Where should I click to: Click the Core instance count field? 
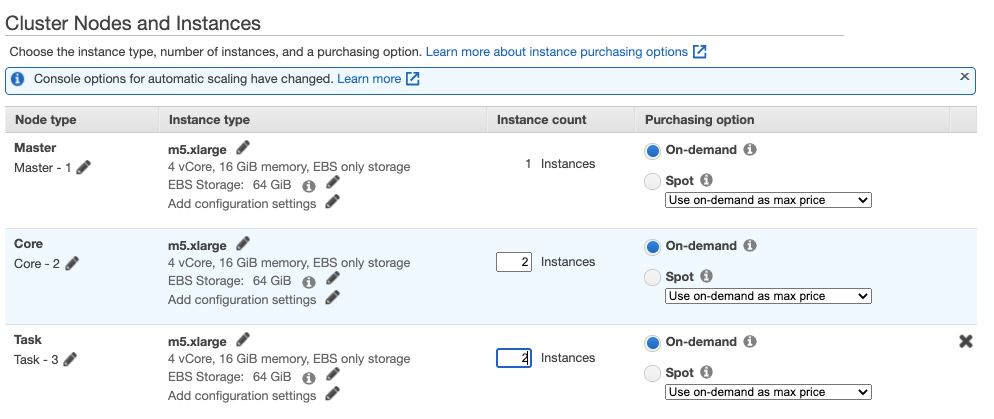click(514, 262)
